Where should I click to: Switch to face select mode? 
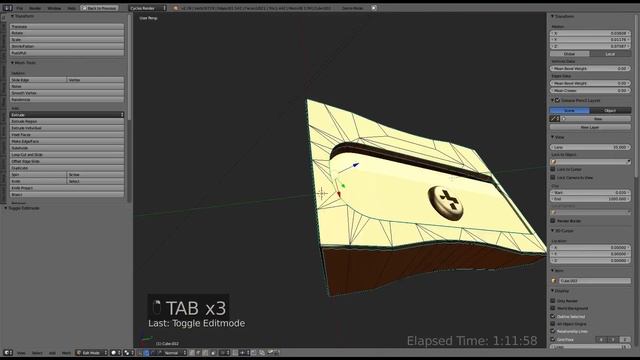(x=205, y=353)
